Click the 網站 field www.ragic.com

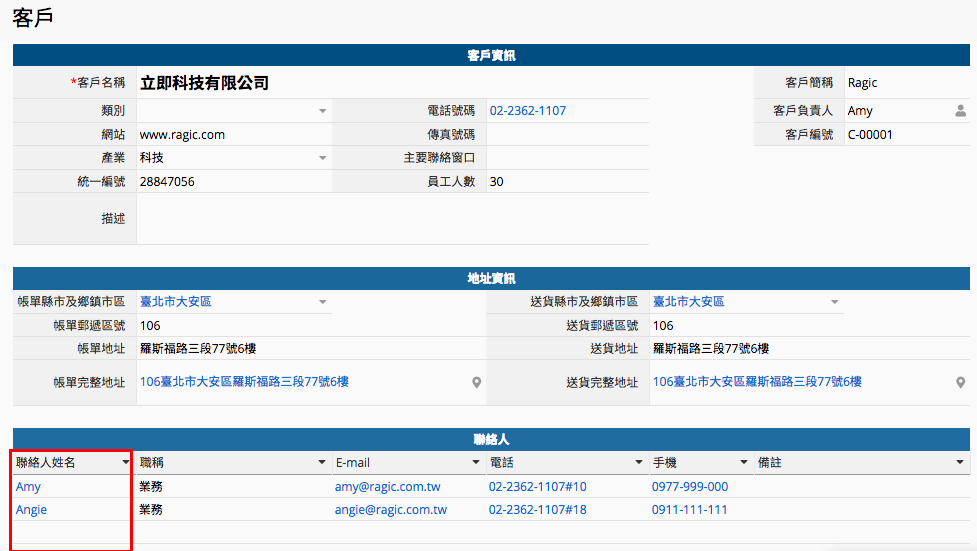(183, 134)
